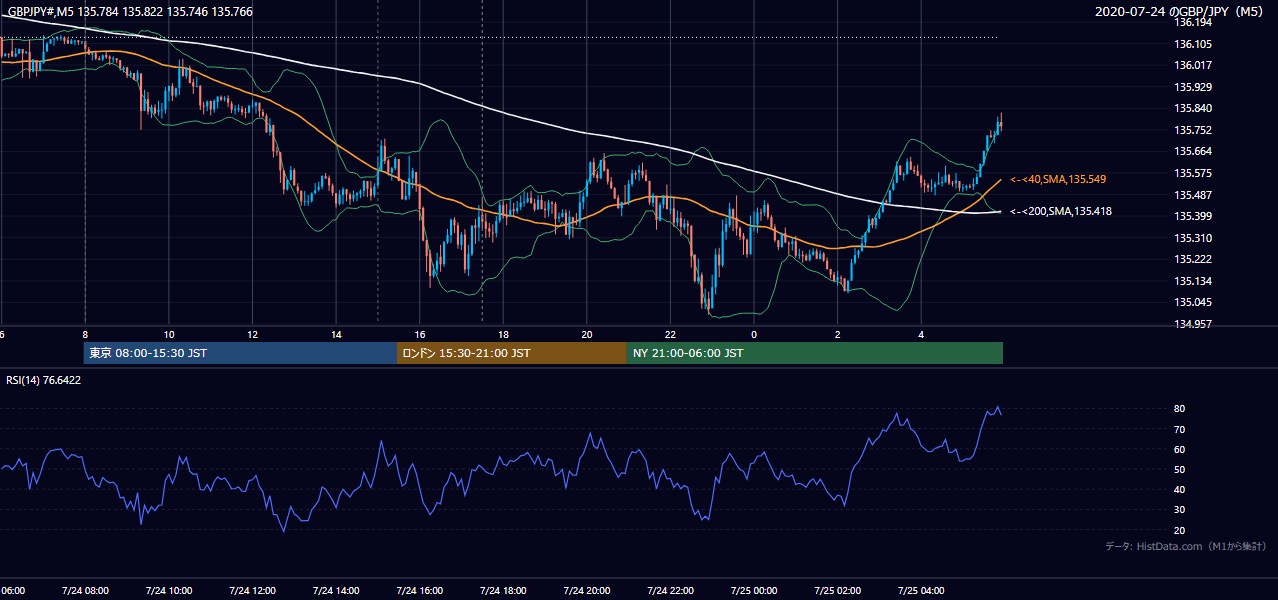The height and width of the screenshot is (600, 1278).
Task: Click the RSI(14) 76.6422 indicator label
Action: pos(42,380)
